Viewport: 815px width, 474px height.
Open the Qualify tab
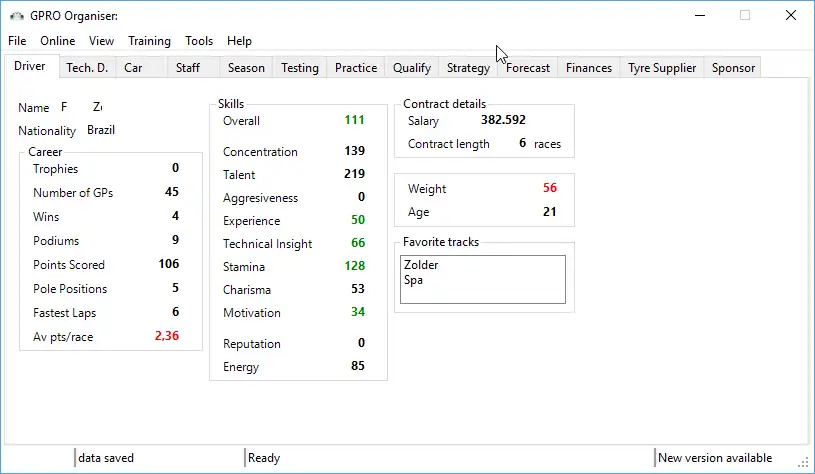pyautogui.click(x=412, y=68)
